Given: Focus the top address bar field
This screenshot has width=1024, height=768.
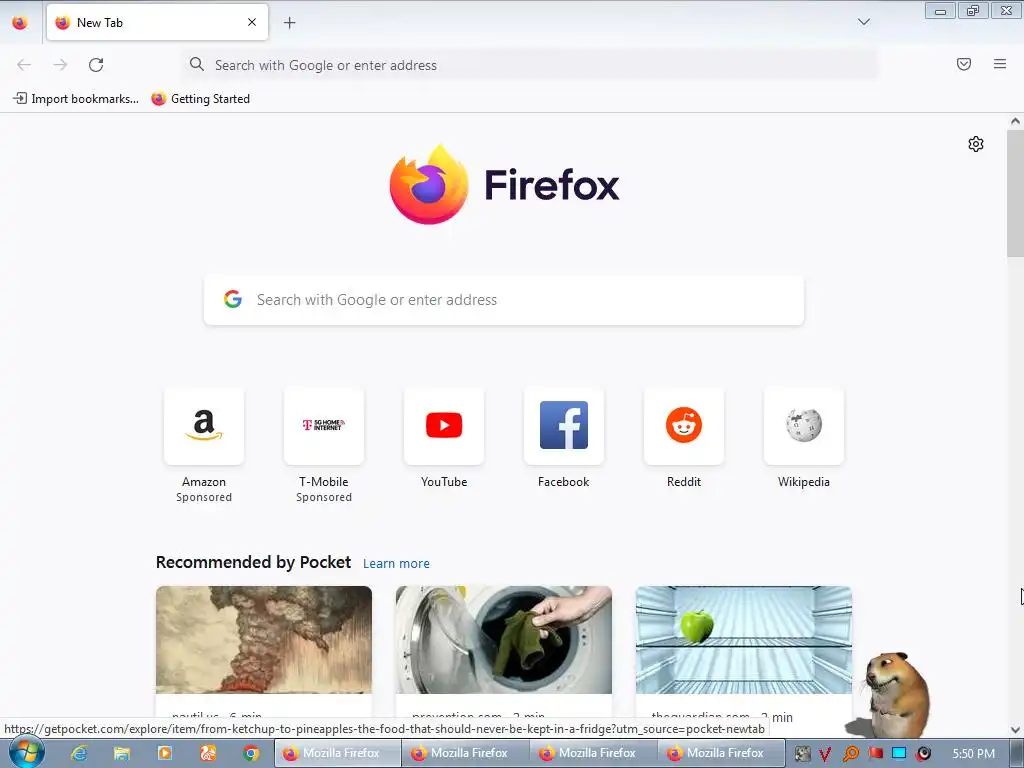Looking at the screenshot, I should point(530,65).
